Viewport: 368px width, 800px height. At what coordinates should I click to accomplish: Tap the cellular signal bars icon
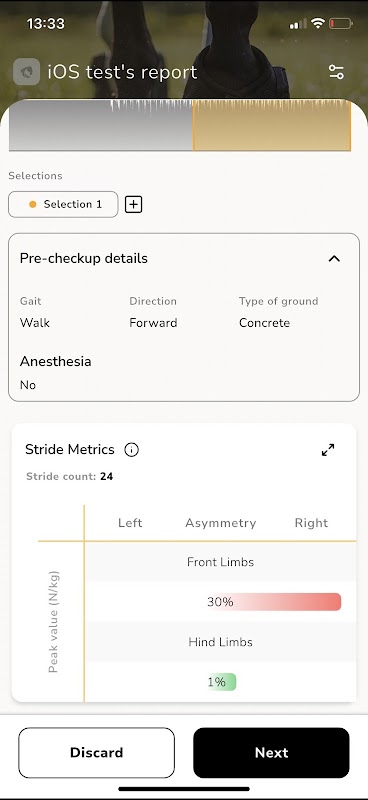[x=298, y=24]
